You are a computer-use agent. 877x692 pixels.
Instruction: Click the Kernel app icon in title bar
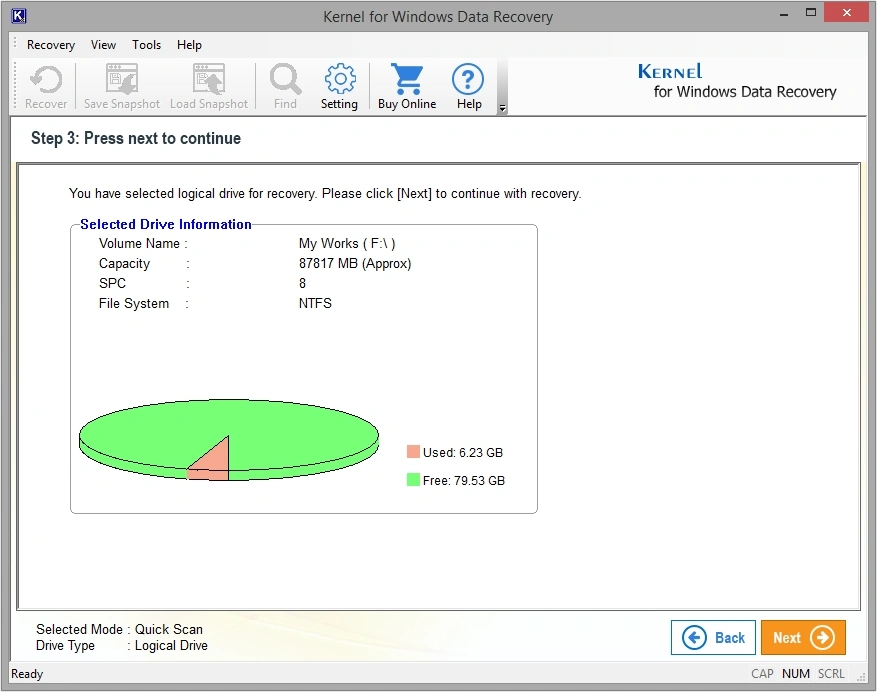pyautogui.click(x=18, y=16)
